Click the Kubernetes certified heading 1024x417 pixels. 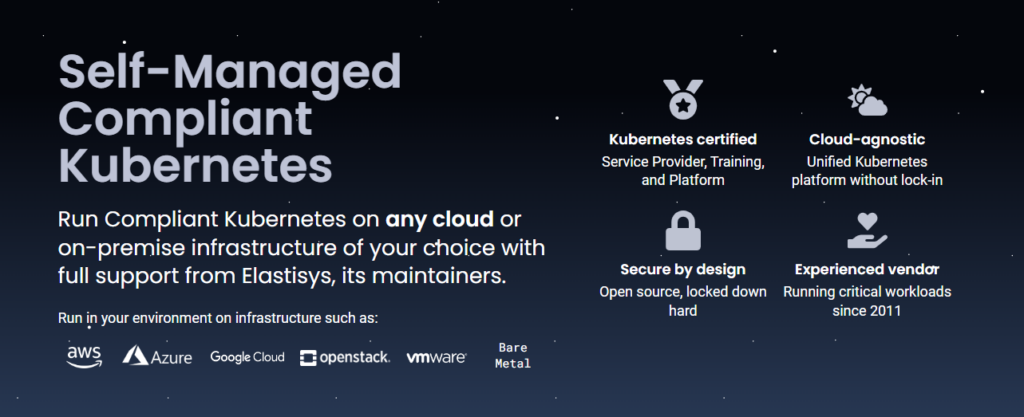pos(683,139)
